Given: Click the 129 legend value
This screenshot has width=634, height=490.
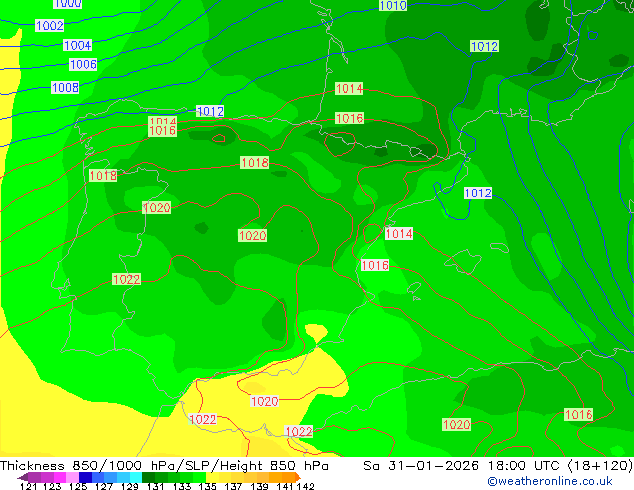Looking at the screenshot, I should [x=130, y=486].
